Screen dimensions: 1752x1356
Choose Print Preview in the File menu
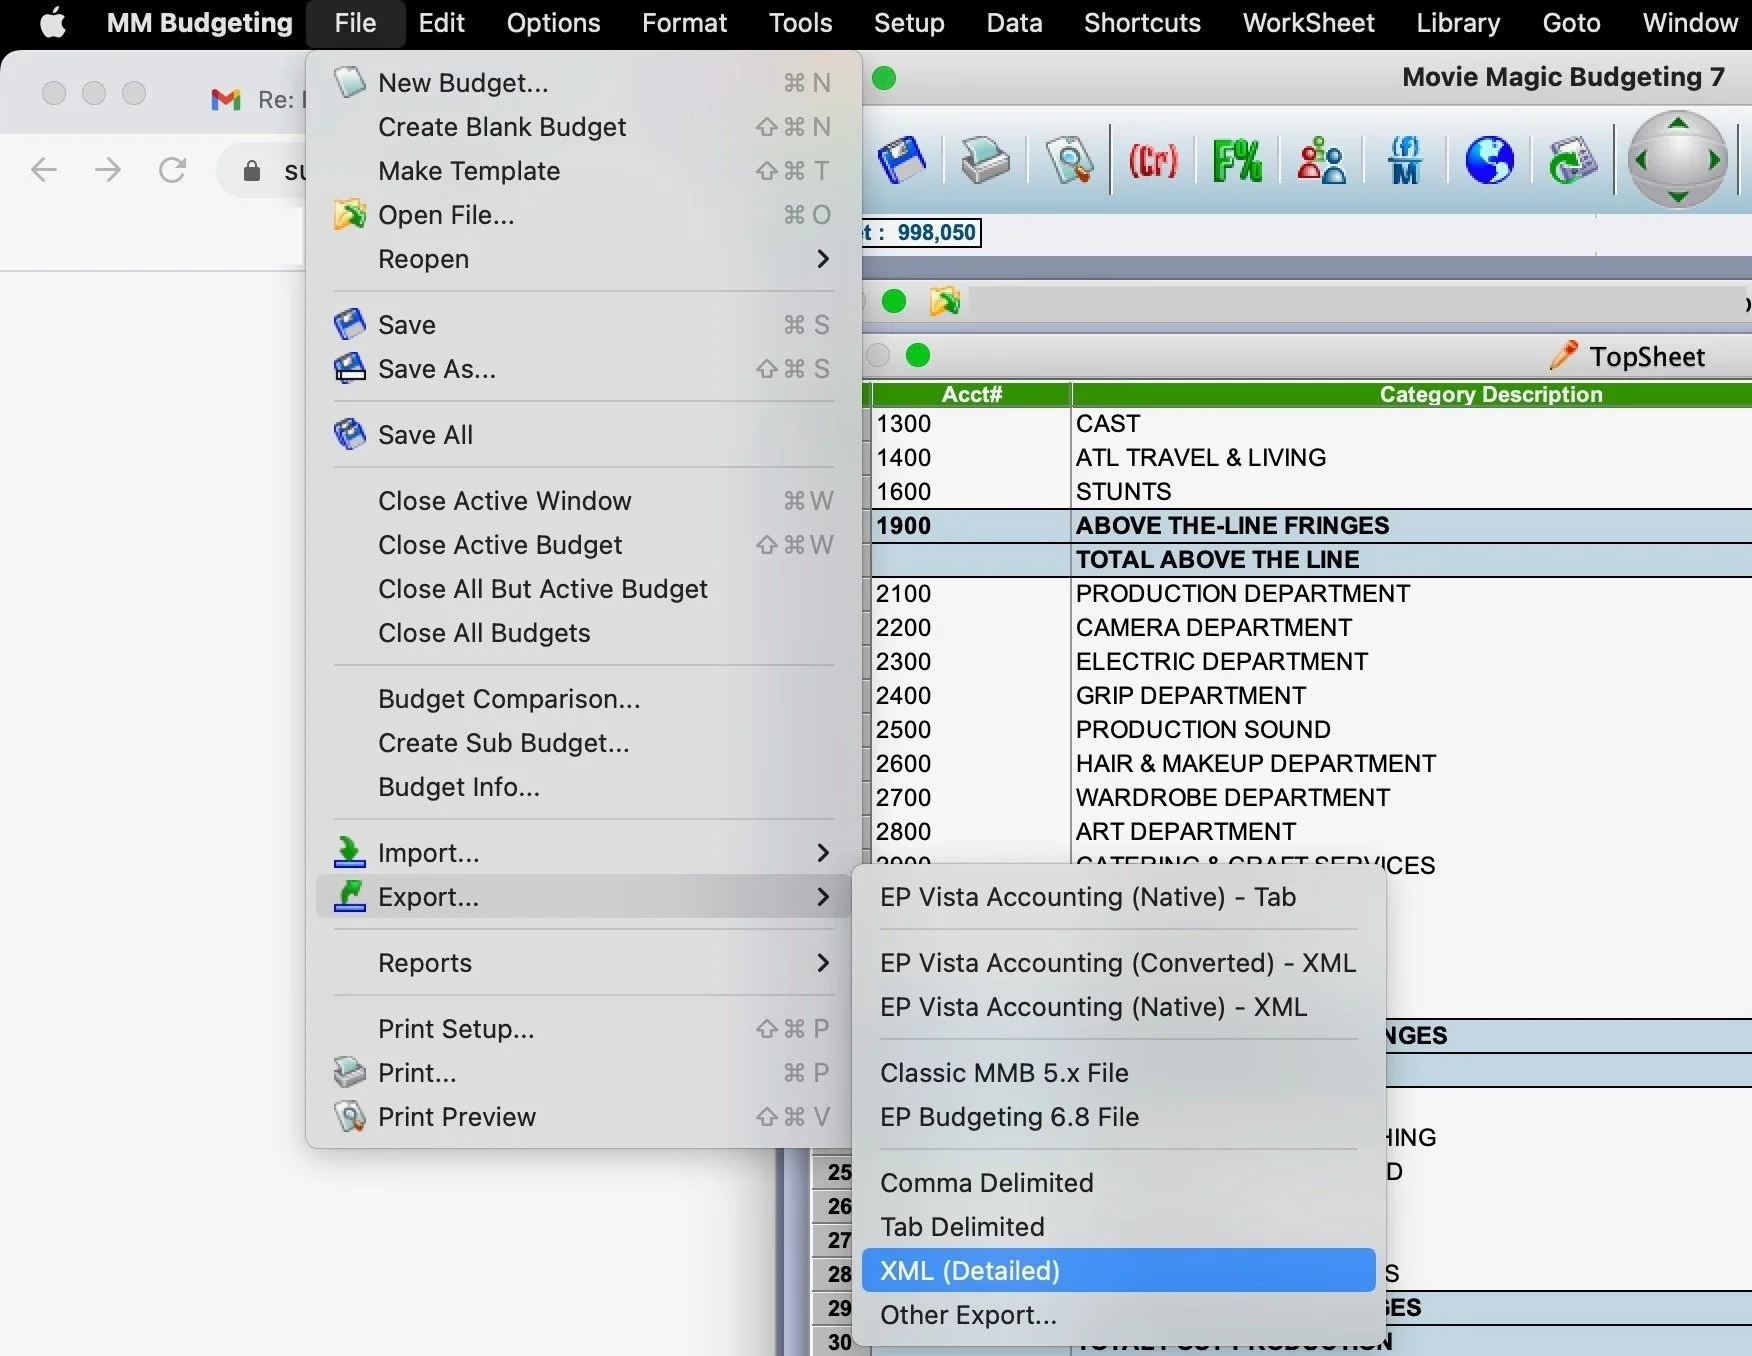[x=583, y=1117]
